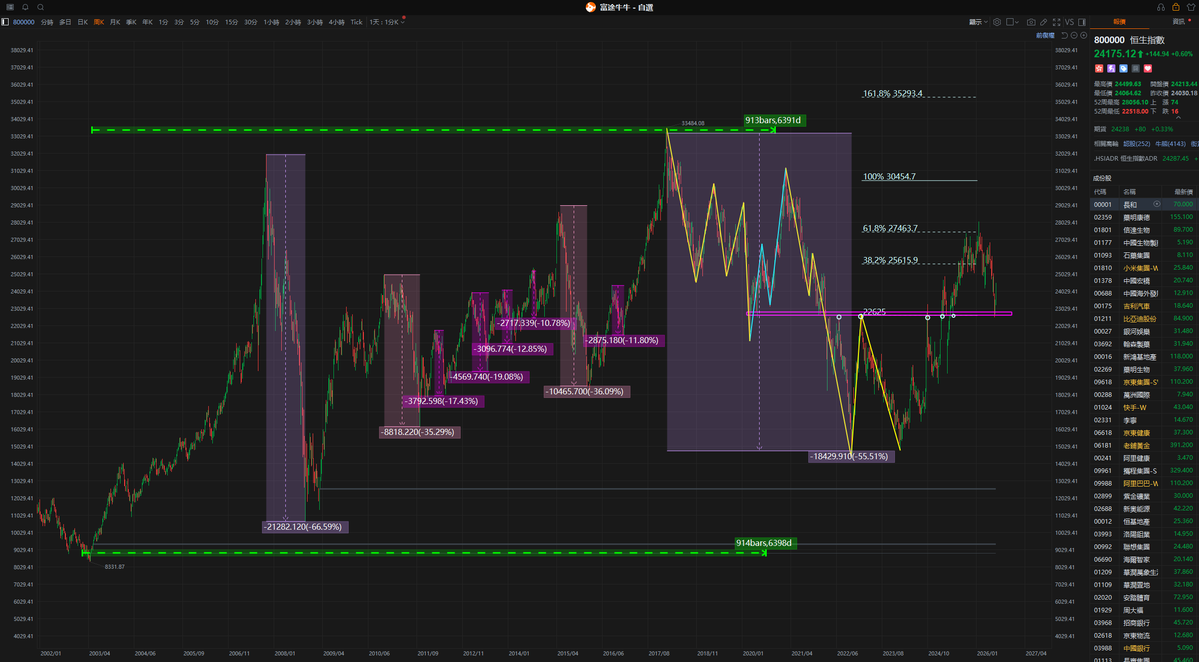The width and height of the screenshot is (1199, 662).
Task: Select constituent row 01810 小米集團-W
Action: (1144, 268)
